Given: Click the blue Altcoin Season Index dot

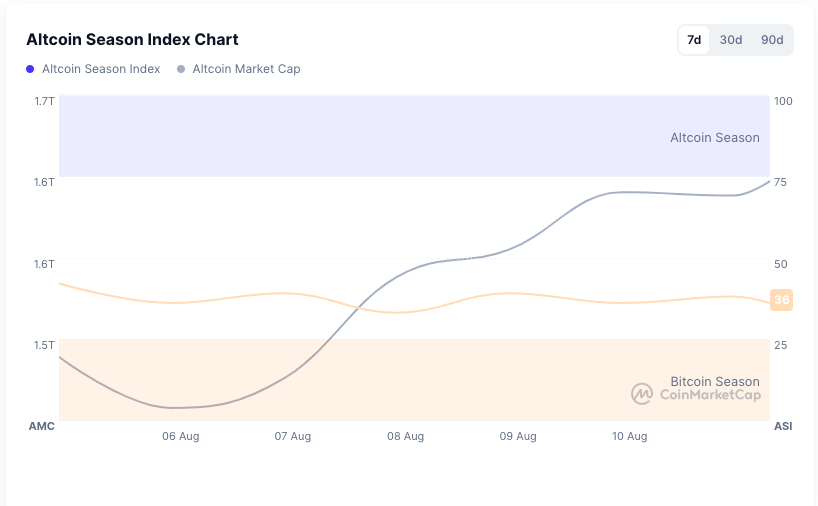Looking at the screenshot, I should pos(30,69).
